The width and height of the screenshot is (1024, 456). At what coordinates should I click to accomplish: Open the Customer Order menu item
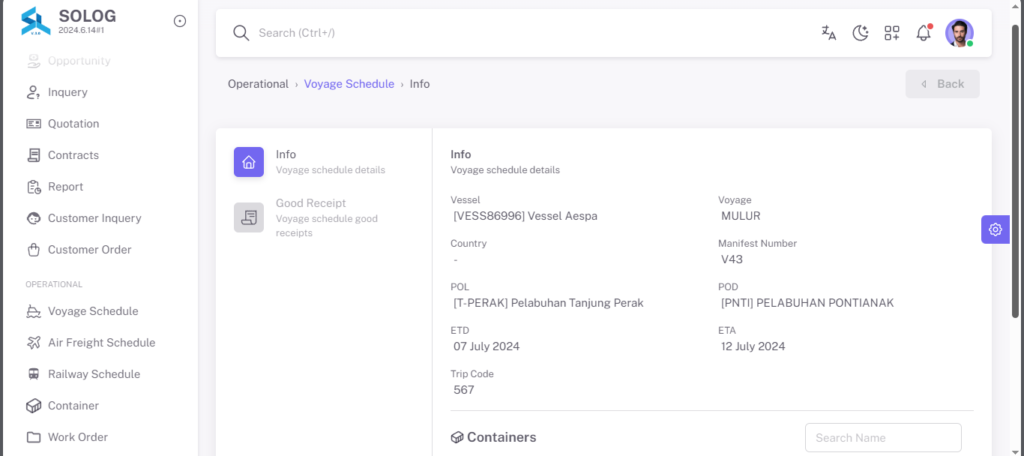click(x=89, y=250)
